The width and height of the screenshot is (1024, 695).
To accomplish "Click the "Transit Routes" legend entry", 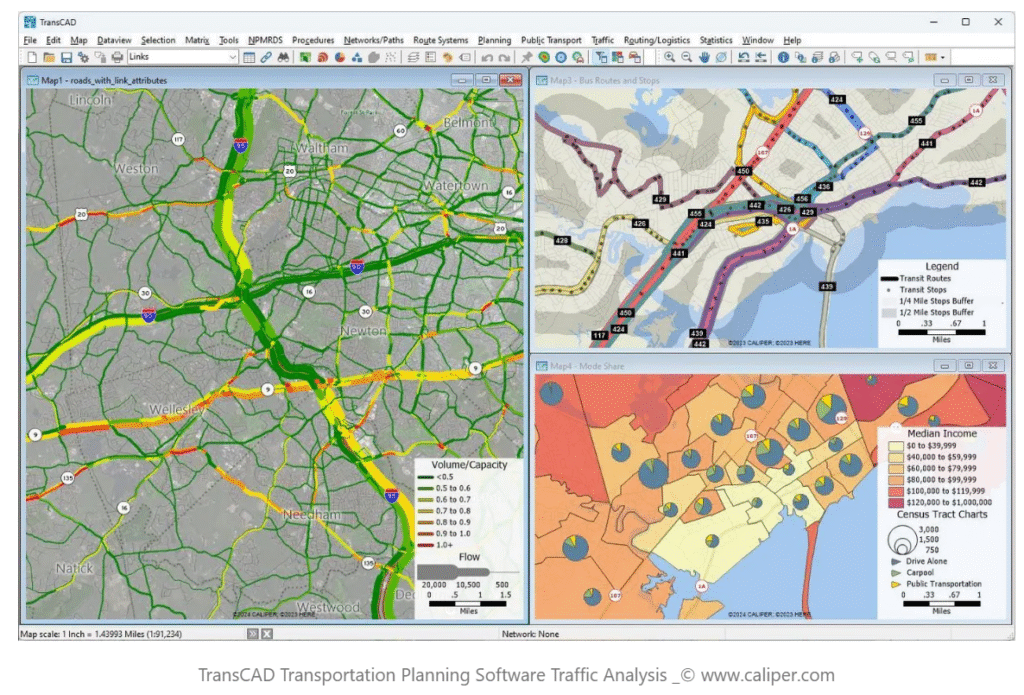I will coord(925,278).
